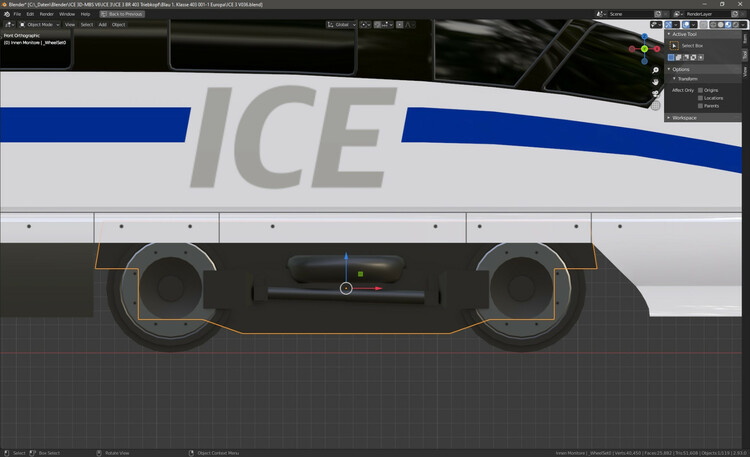The image size is (750, 457).
Task: Choose the Intersect selection mode
Action: tap(701, 57)
